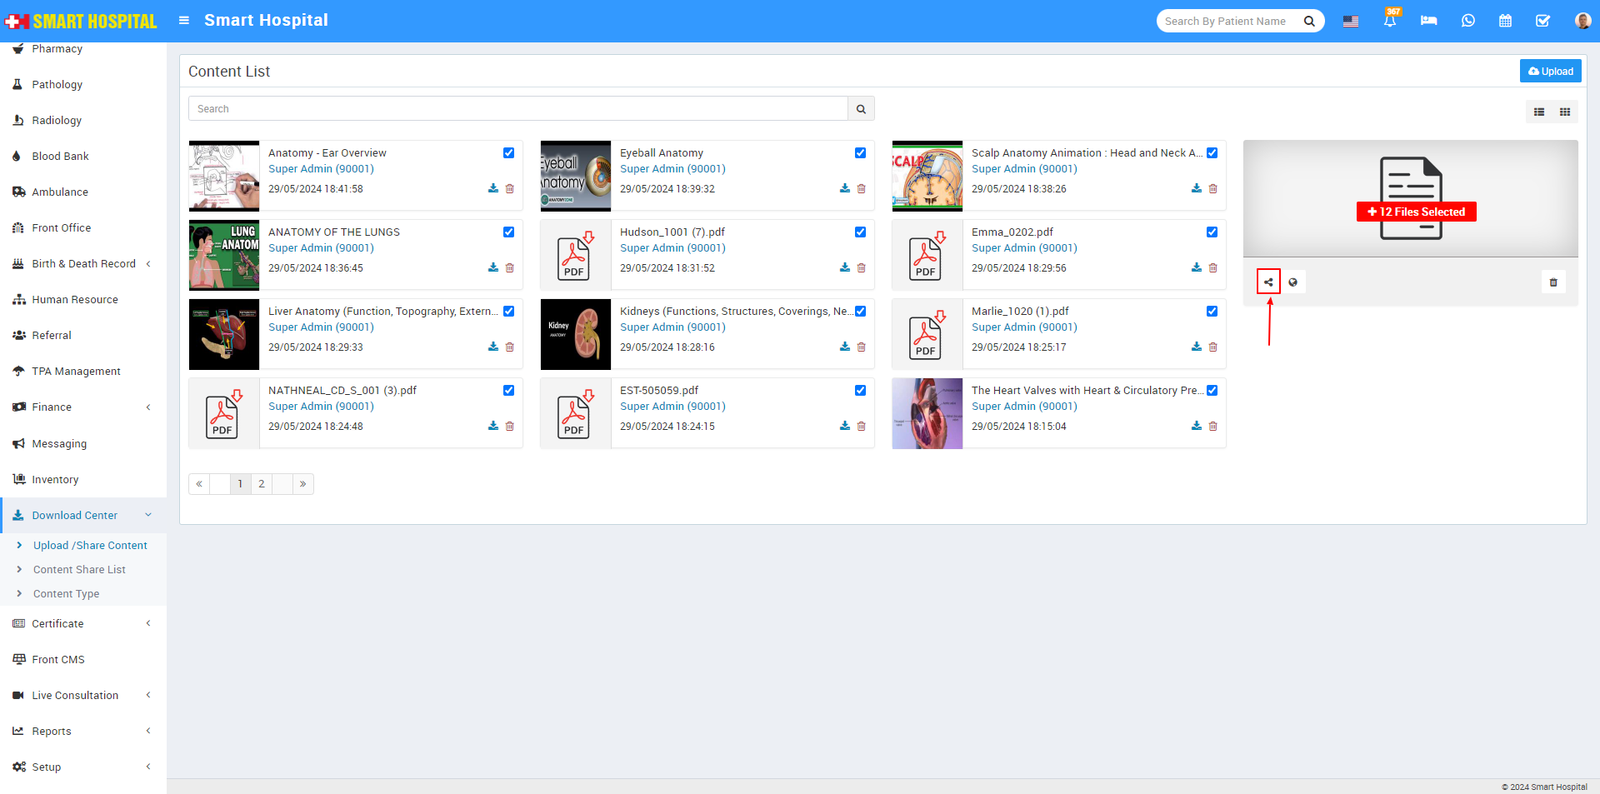Switch to list view layout

click(1539, 112)
